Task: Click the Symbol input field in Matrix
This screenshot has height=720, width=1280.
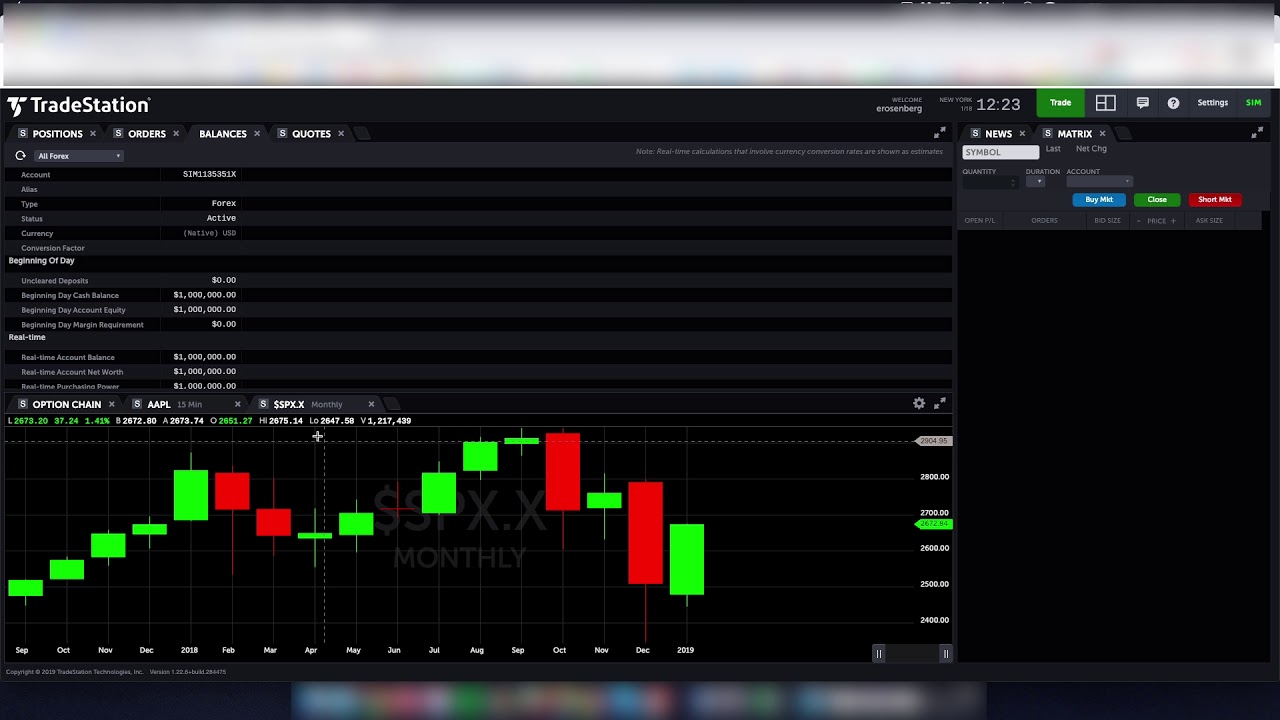Action: 1001,152
